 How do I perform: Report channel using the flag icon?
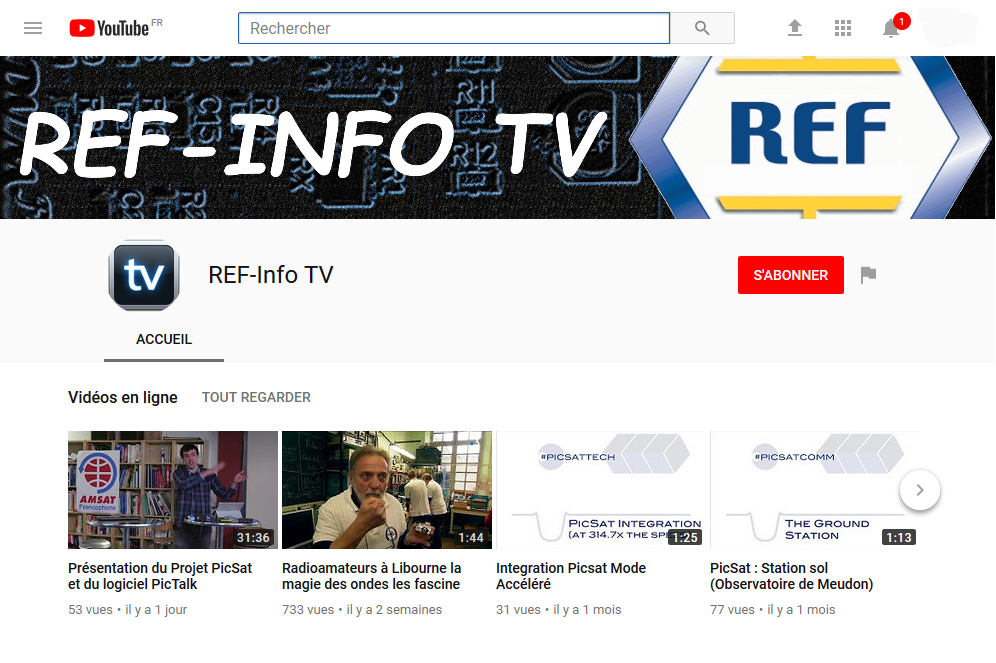click(868, 275)
